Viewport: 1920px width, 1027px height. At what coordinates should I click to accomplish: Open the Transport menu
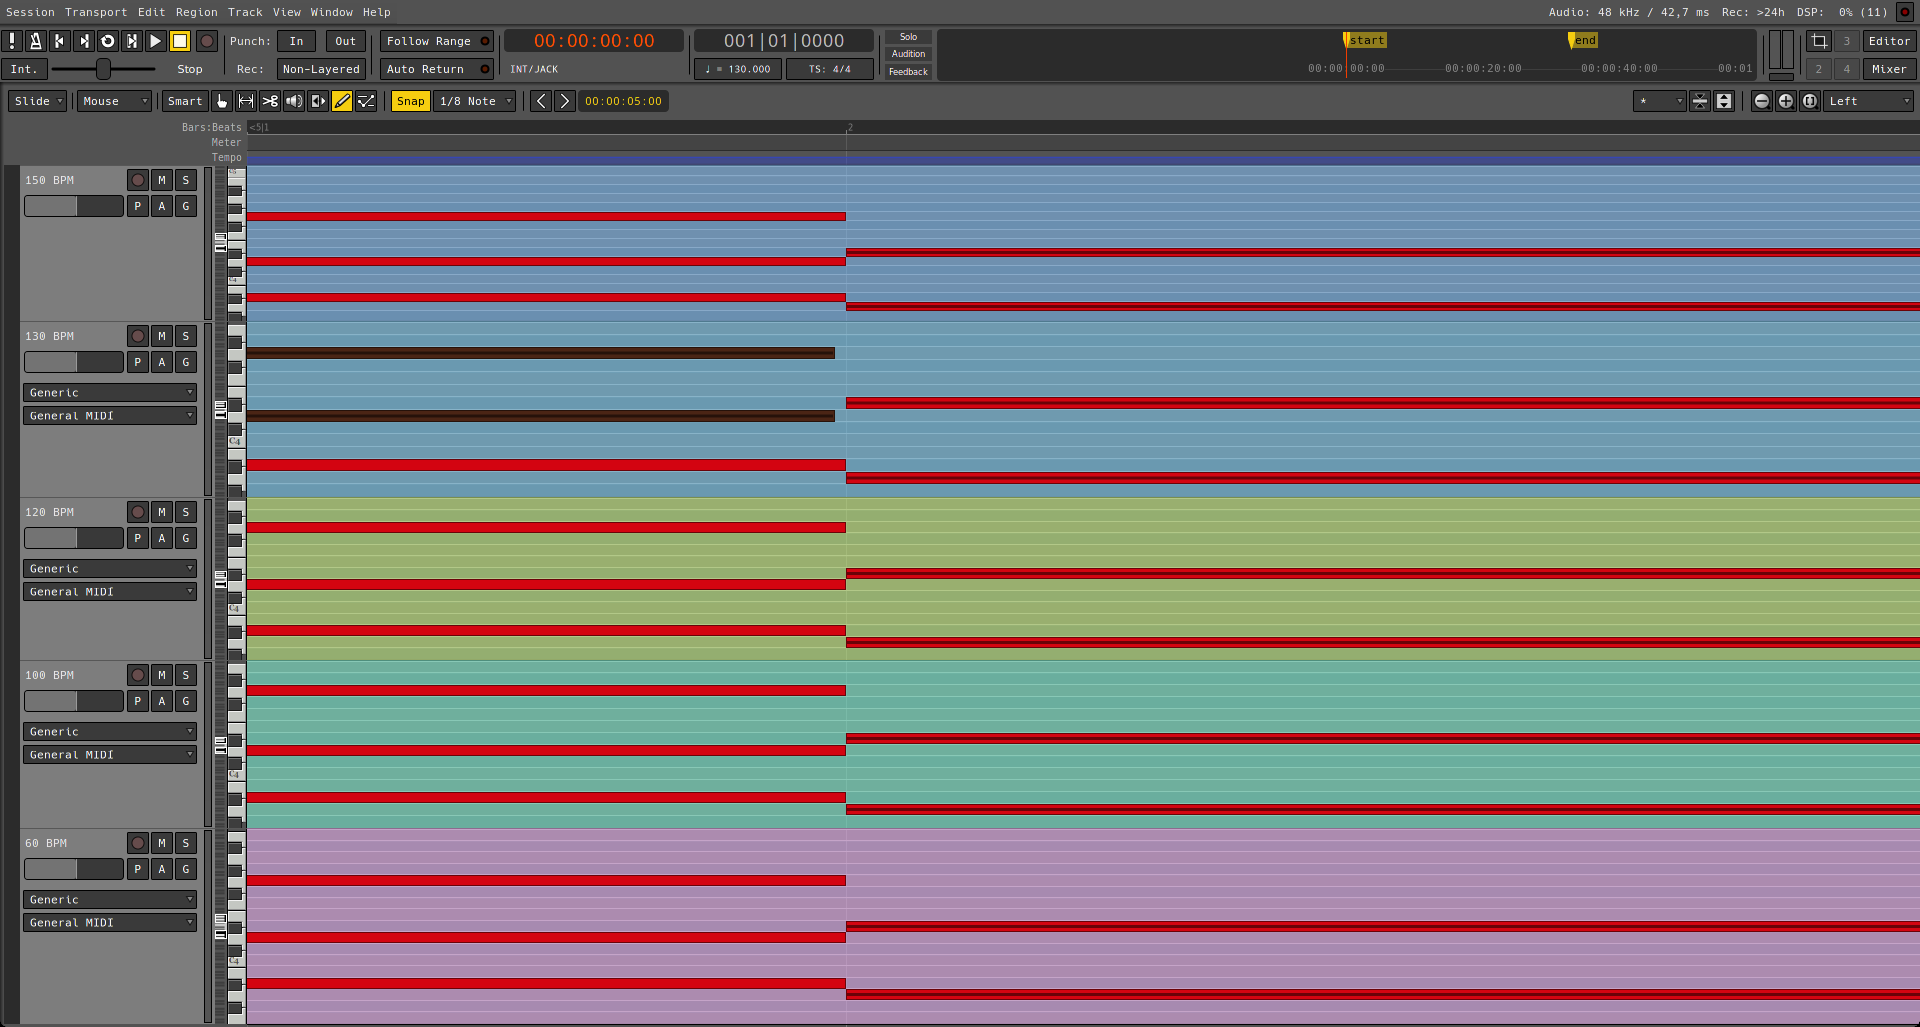[96, 12]
